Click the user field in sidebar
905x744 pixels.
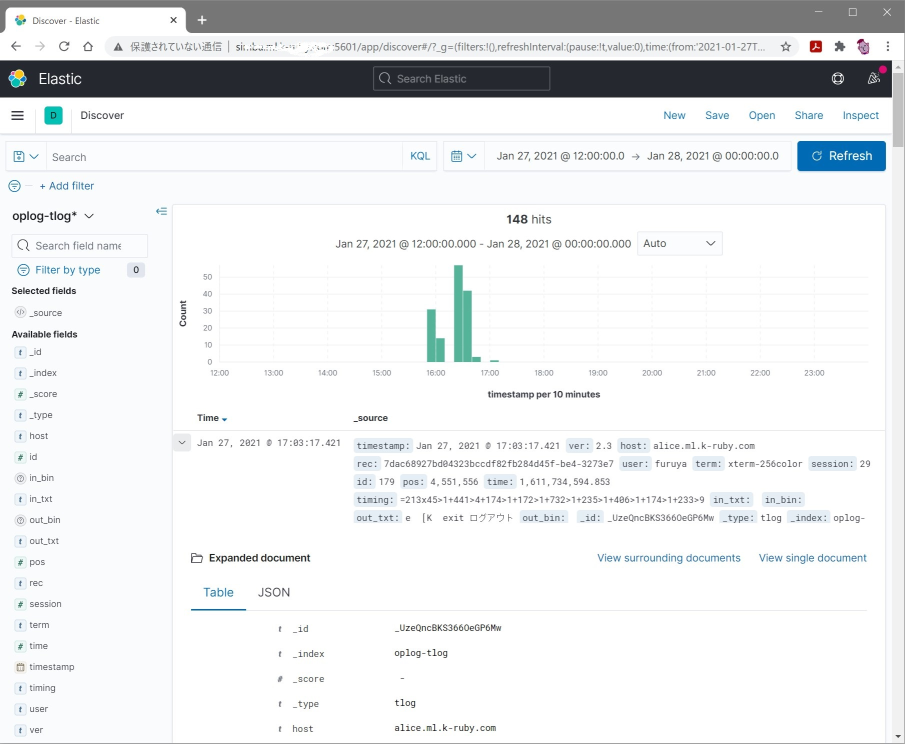pyautogui.click(x=39, y=709)
